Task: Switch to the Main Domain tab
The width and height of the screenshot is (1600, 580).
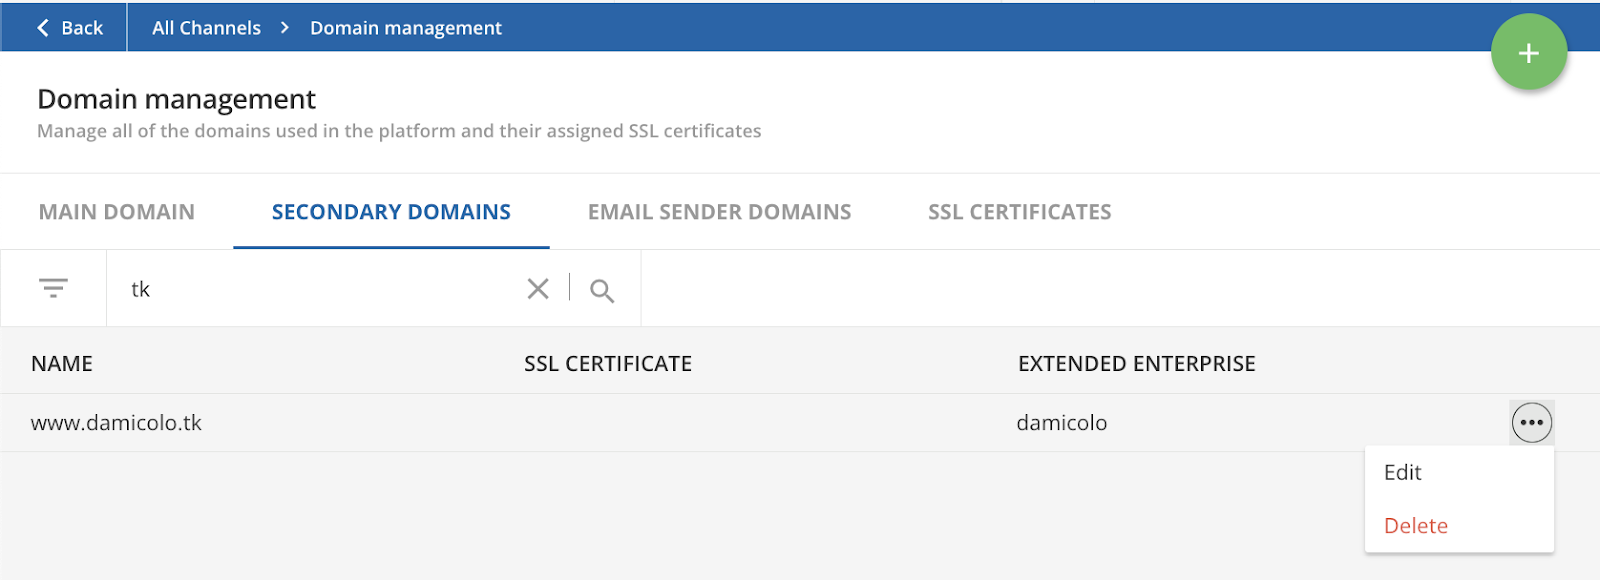Action: 117,212
